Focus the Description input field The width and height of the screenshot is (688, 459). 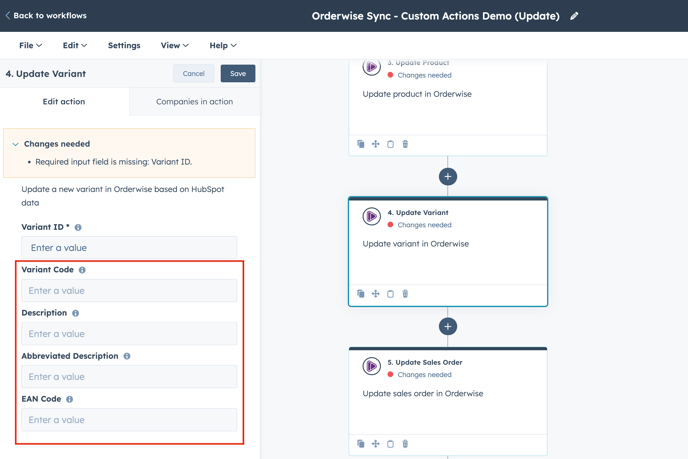tap(129, 333)
